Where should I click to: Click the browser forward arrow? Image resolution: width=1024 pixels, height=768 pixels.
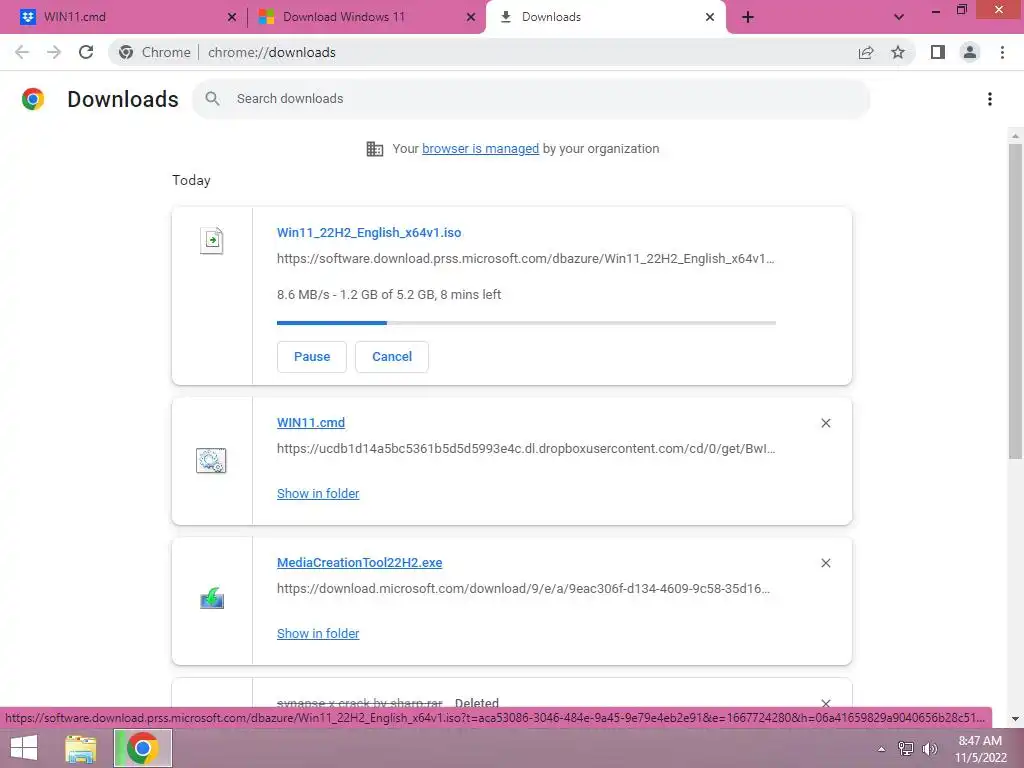[x=54, y=52]
